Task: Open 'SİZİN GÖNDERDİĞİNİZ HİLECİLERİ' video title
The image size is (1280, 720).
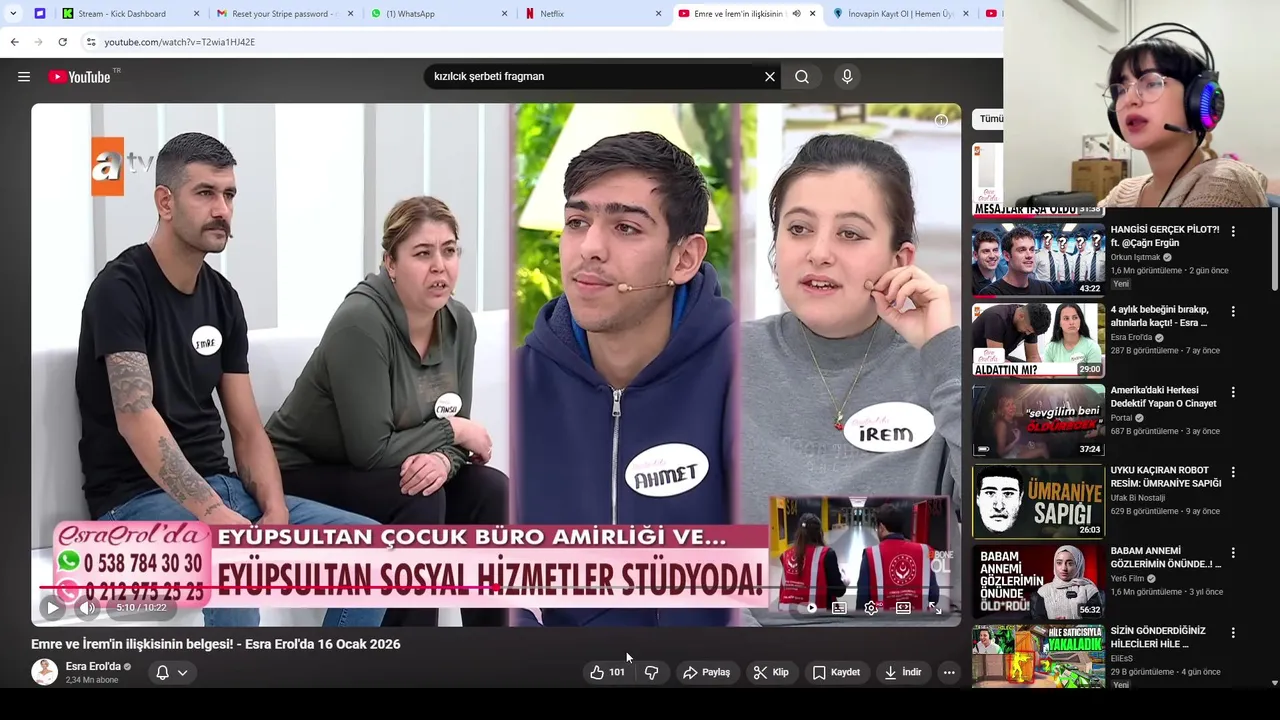Action: 1158,637
